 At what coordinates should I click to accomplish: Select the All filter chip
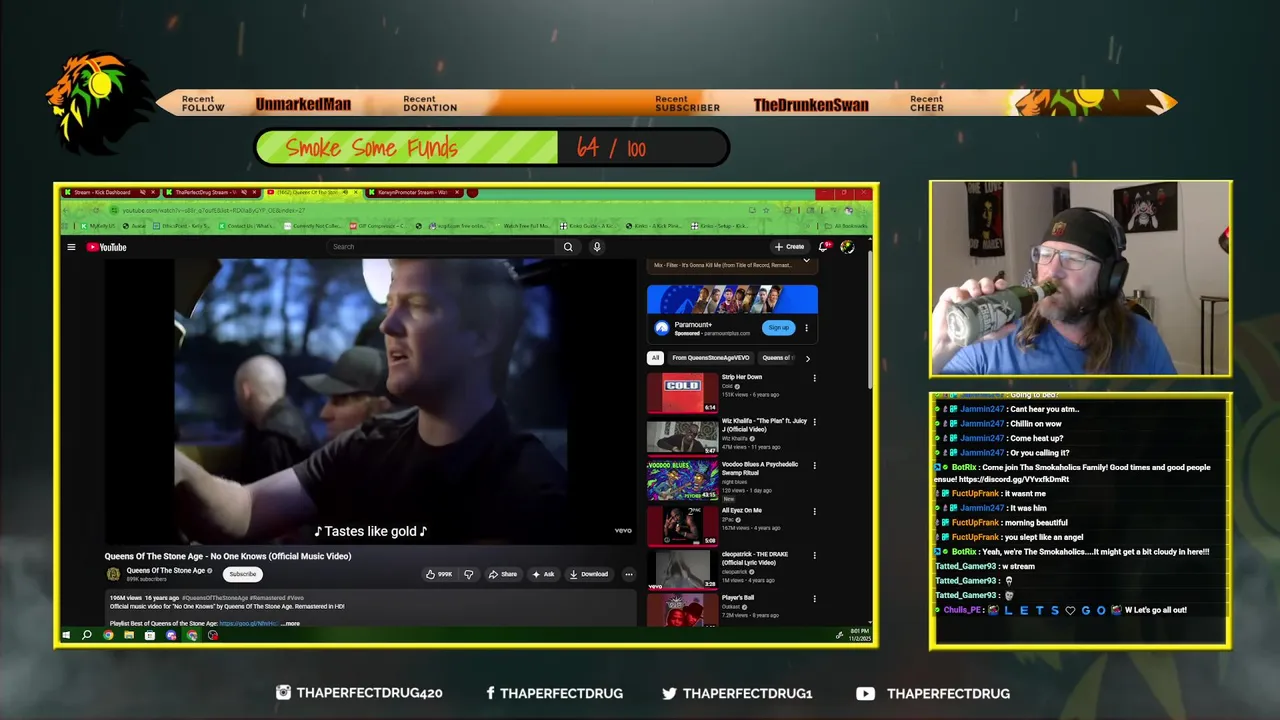655,358
